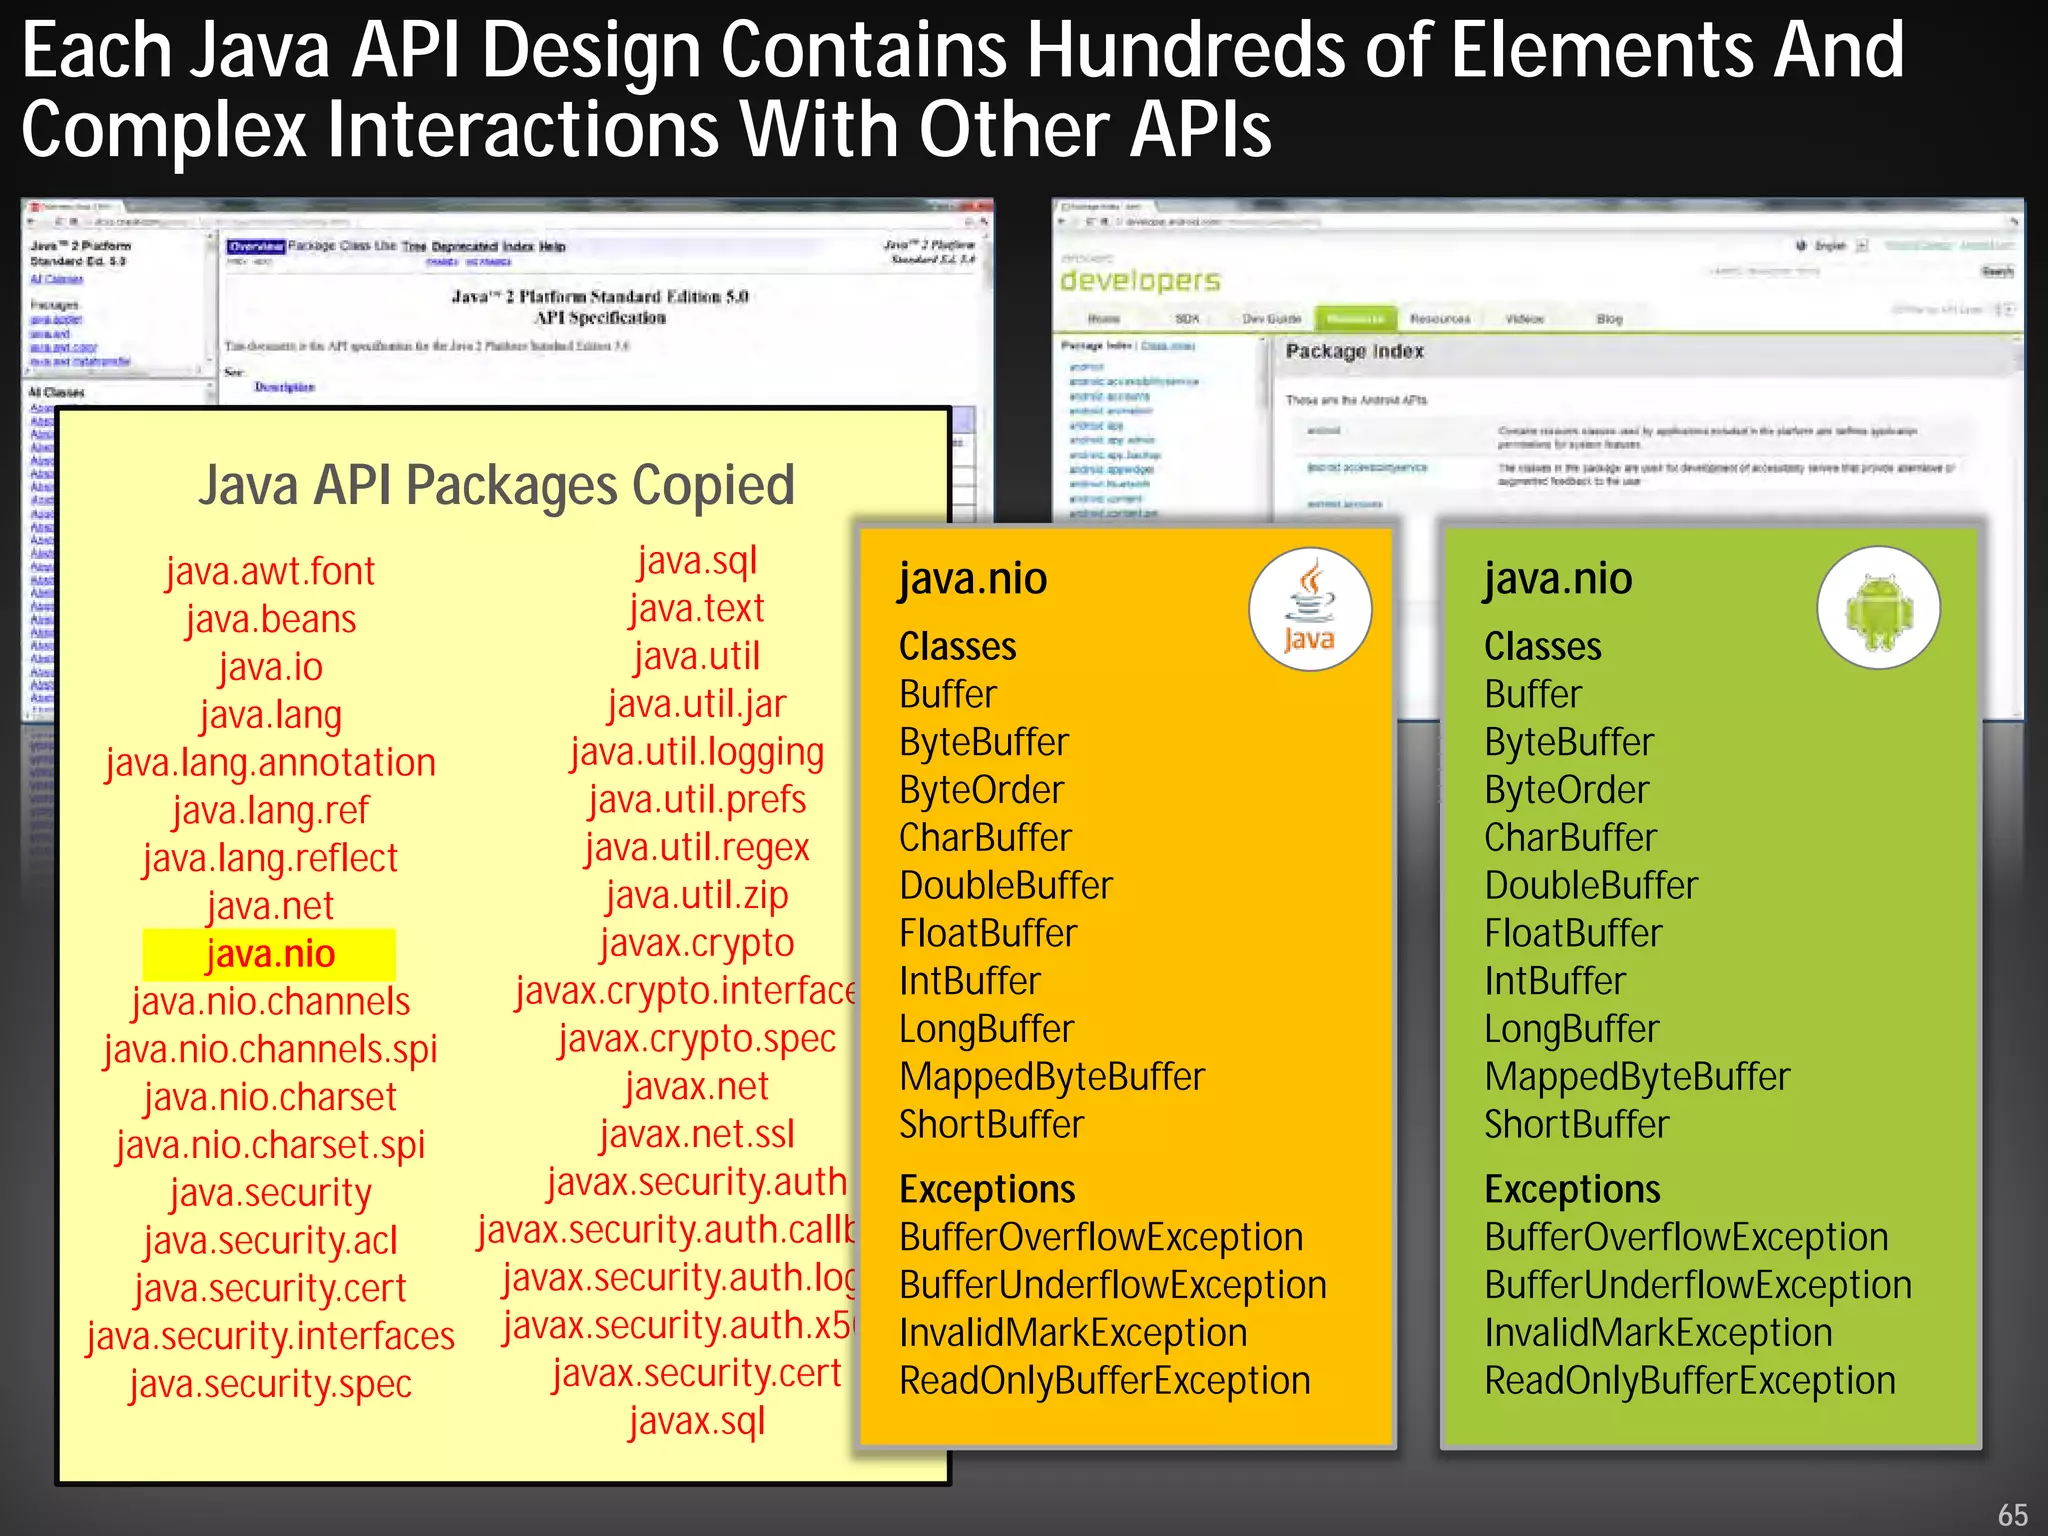Open the Deprecated tab in Java docs
Viewport: 2048px width, 1536px height.
point(463,246)
